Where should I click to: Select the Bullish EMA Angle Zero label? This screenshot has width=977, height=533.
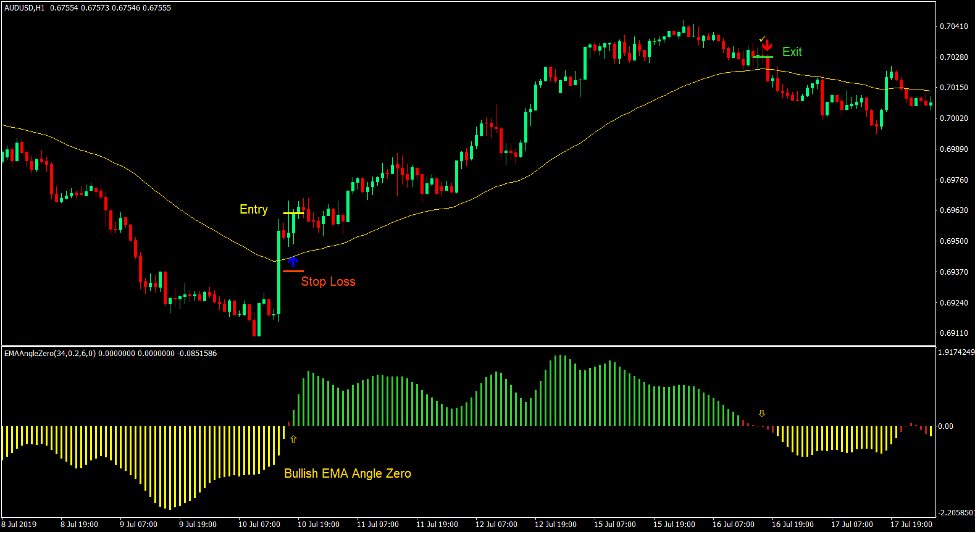(x=347, y=474)
